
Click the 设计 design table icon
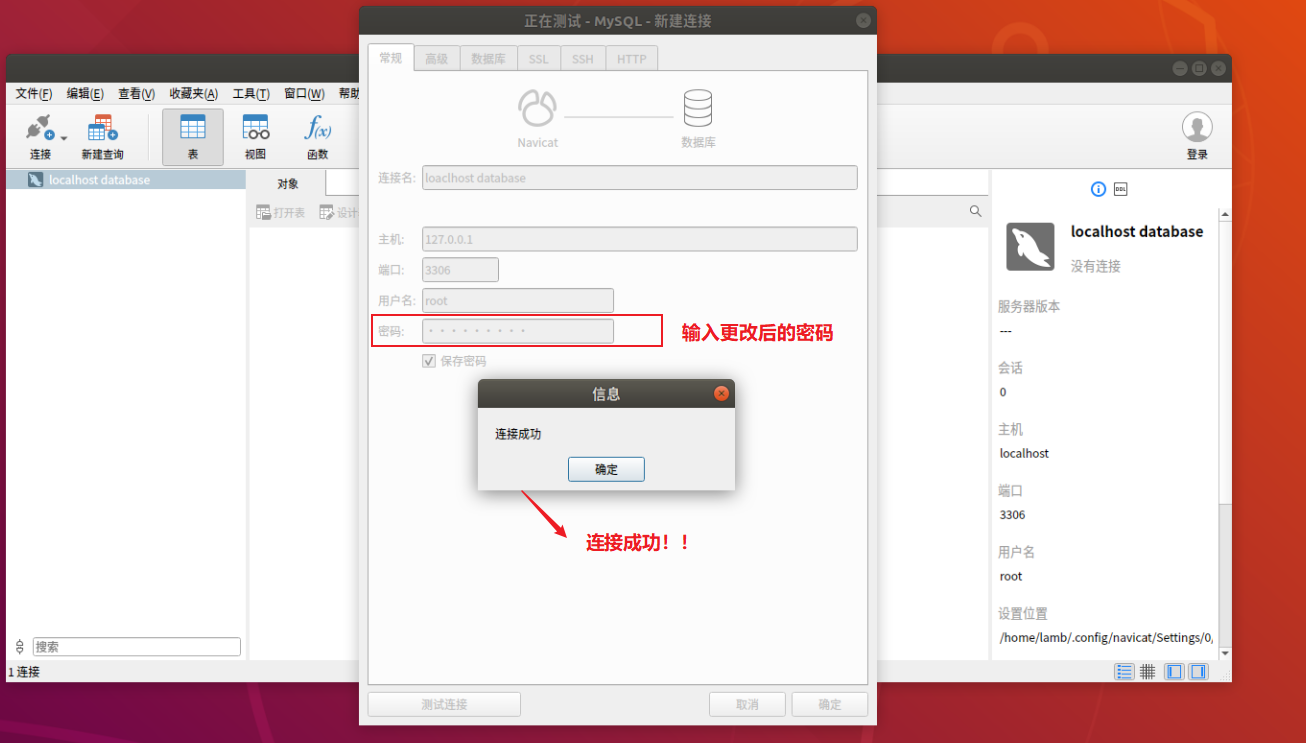326,213
